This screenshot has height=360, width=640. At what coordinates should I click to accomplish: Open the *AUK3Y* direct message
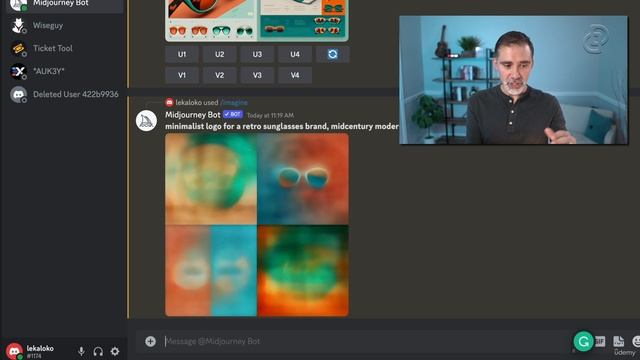pos(64,71)
